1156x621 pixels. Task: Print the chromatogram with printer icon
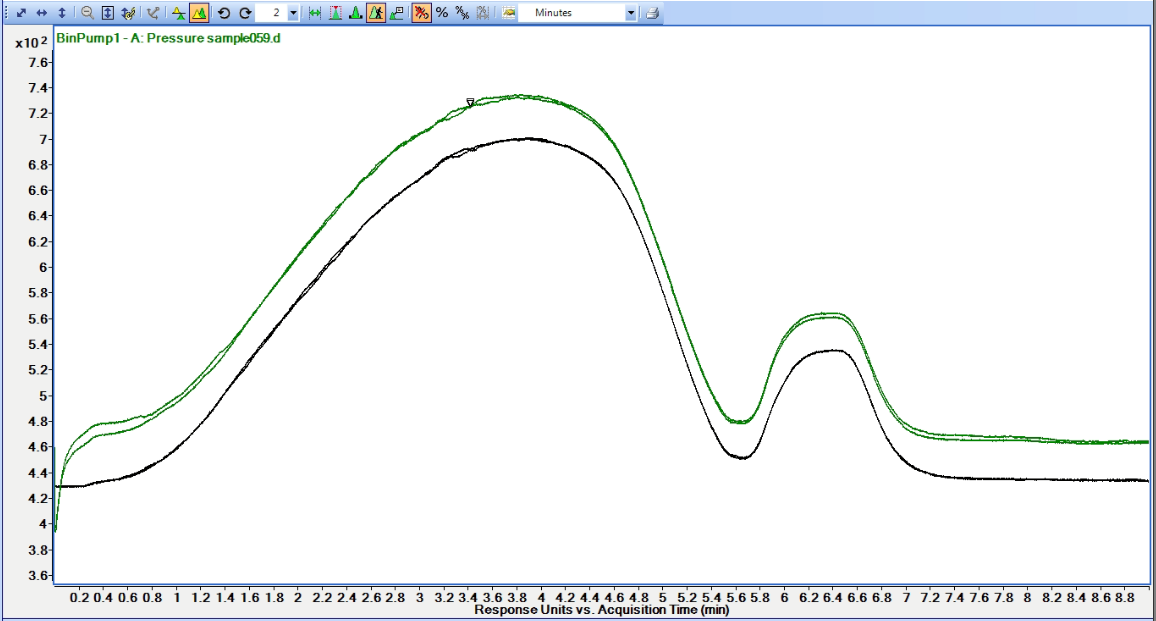click(x=655, y=13)
